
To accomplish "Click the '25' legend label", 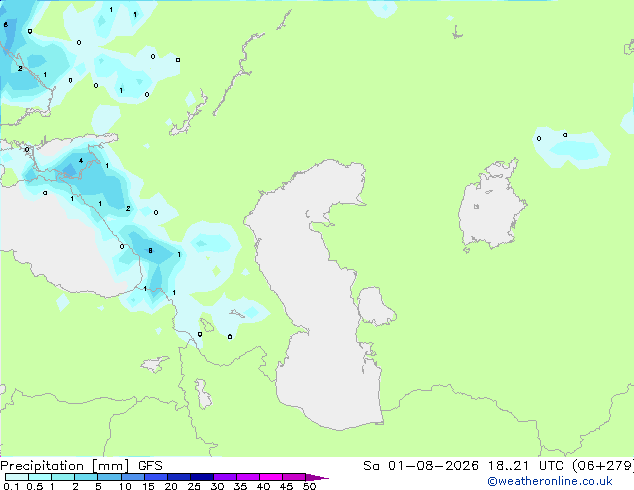I will coord(194,486).
